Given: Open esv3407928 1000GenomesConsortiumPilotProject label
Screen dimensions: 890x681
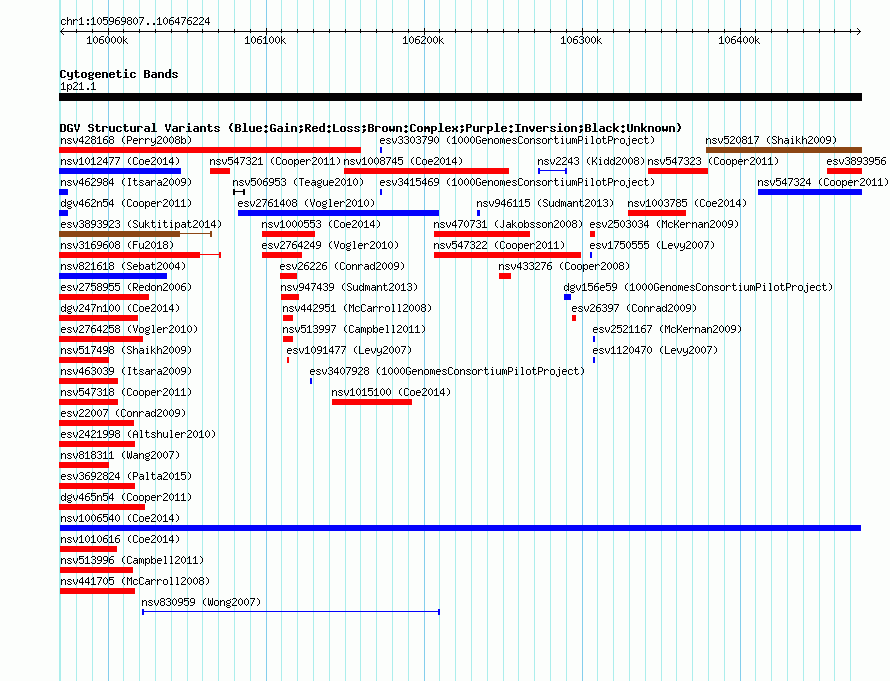Looking at the screenshot, I should (447, 371).
